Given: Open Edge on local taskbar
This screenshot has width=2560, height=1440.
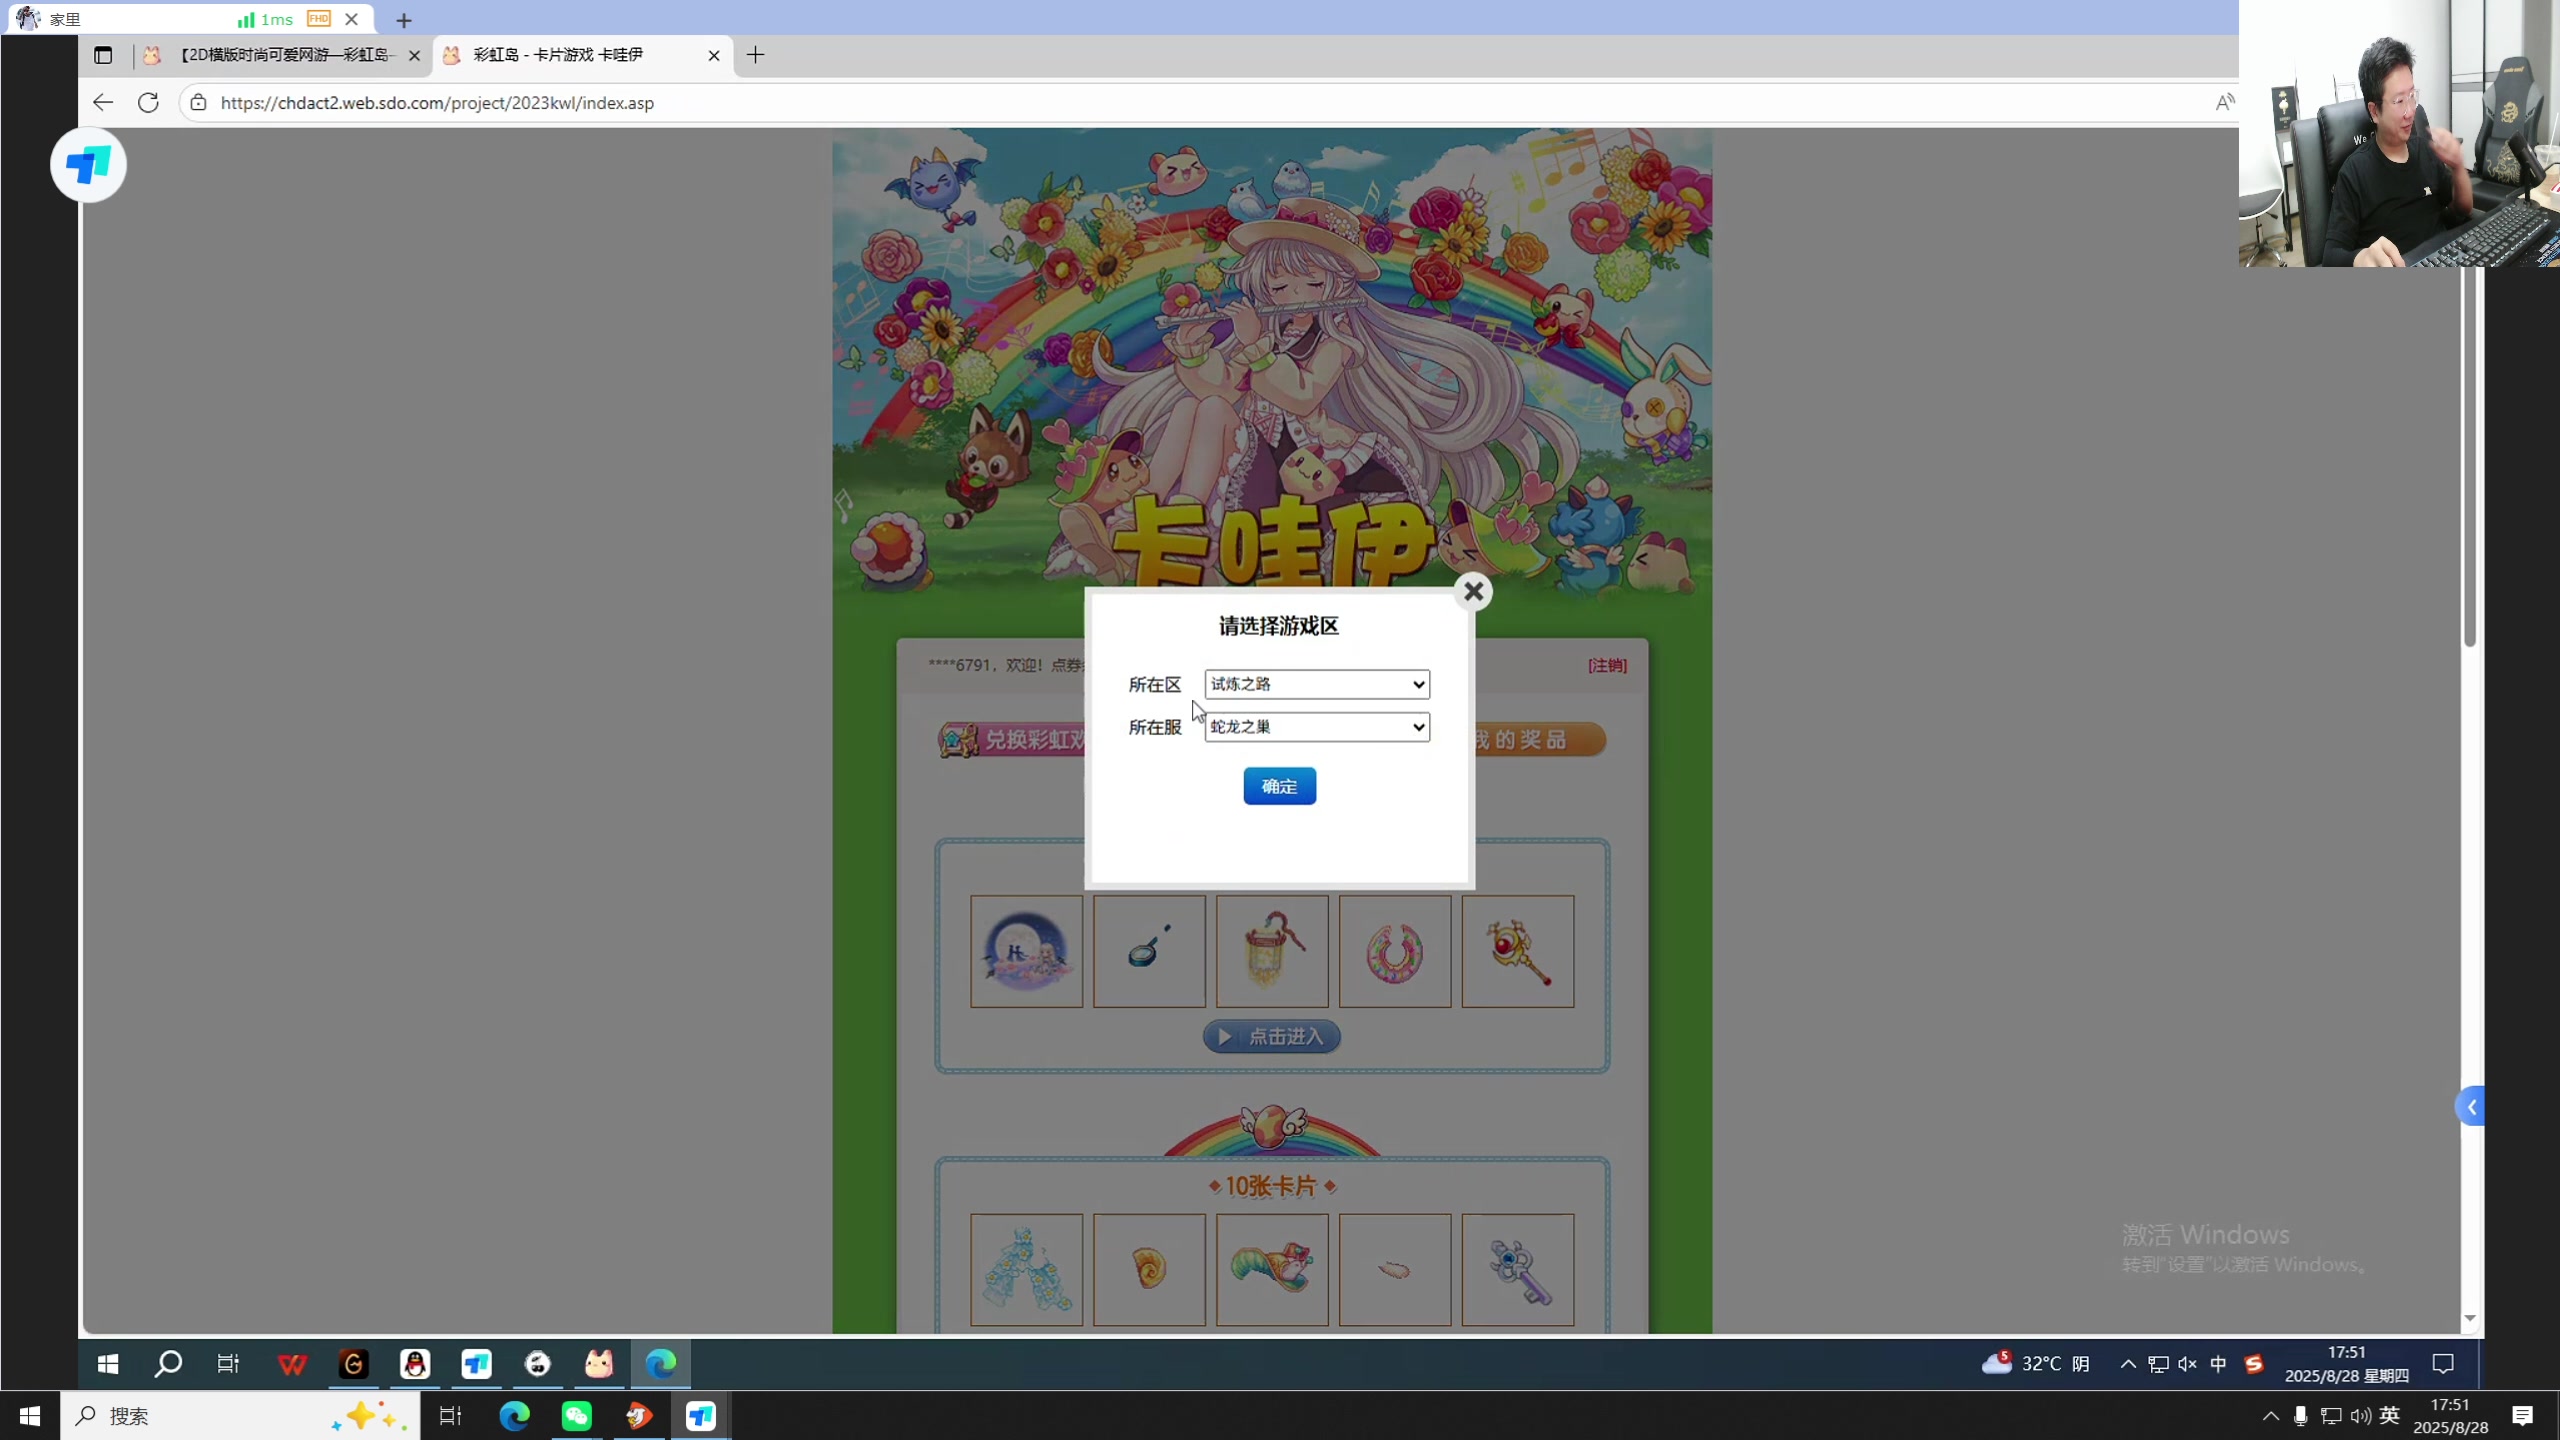Looking at the screenshot, I should point(515,1416).
